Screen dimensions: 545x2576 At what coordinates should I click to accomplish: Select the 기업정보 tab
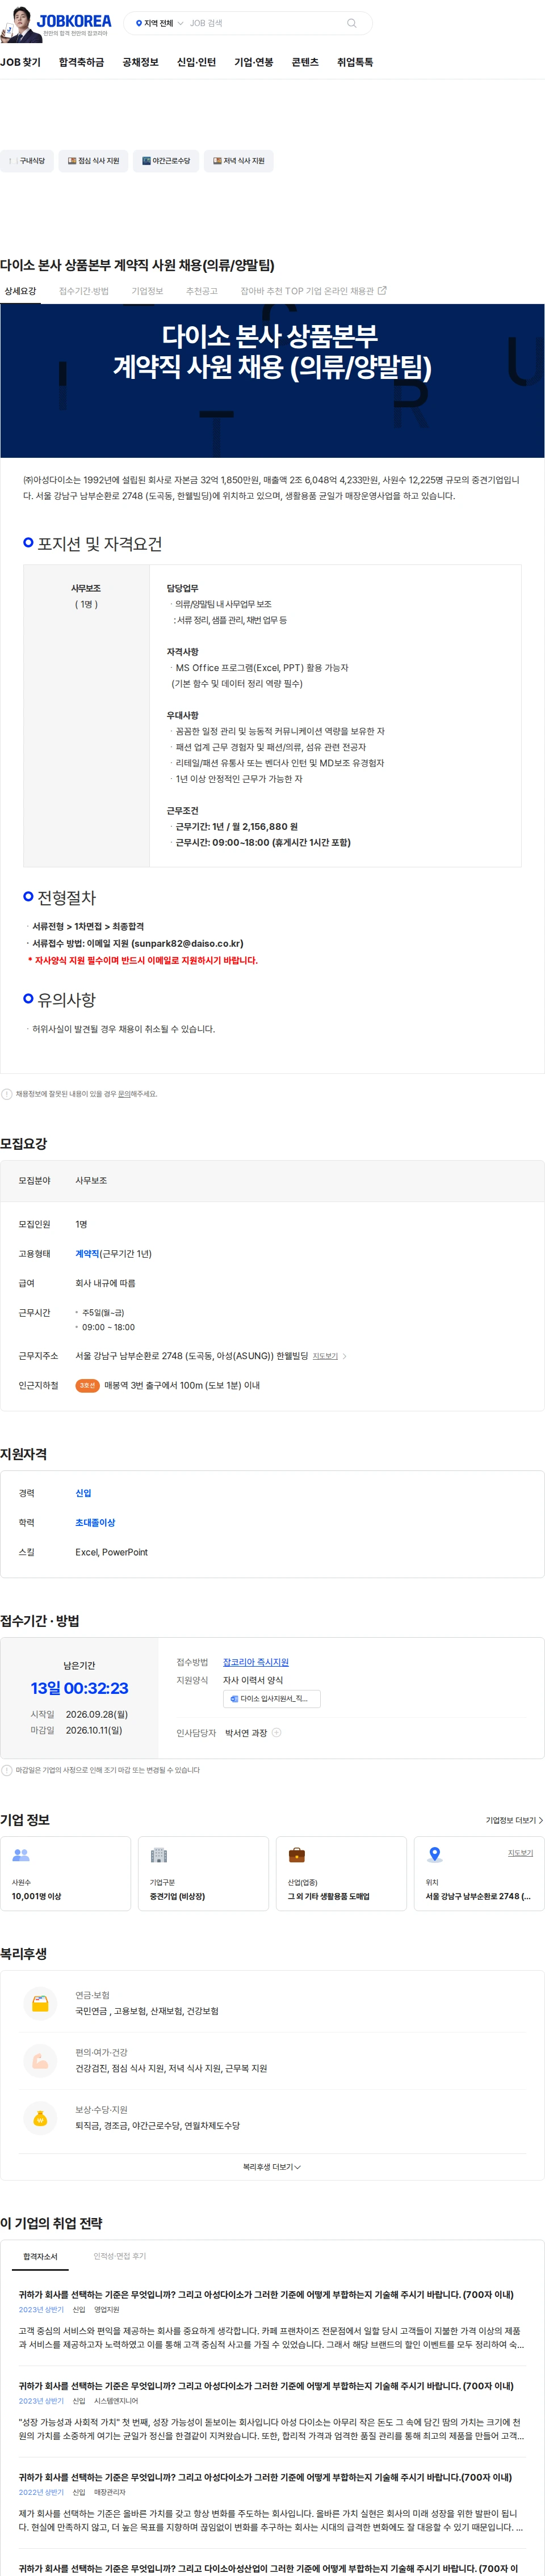pos(147,291)
